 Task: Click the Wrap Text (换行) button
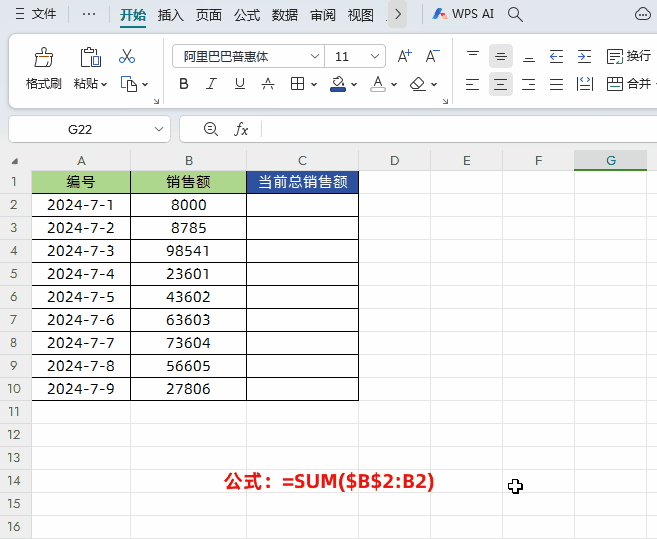pyautogui.click(x=629, y=56)
